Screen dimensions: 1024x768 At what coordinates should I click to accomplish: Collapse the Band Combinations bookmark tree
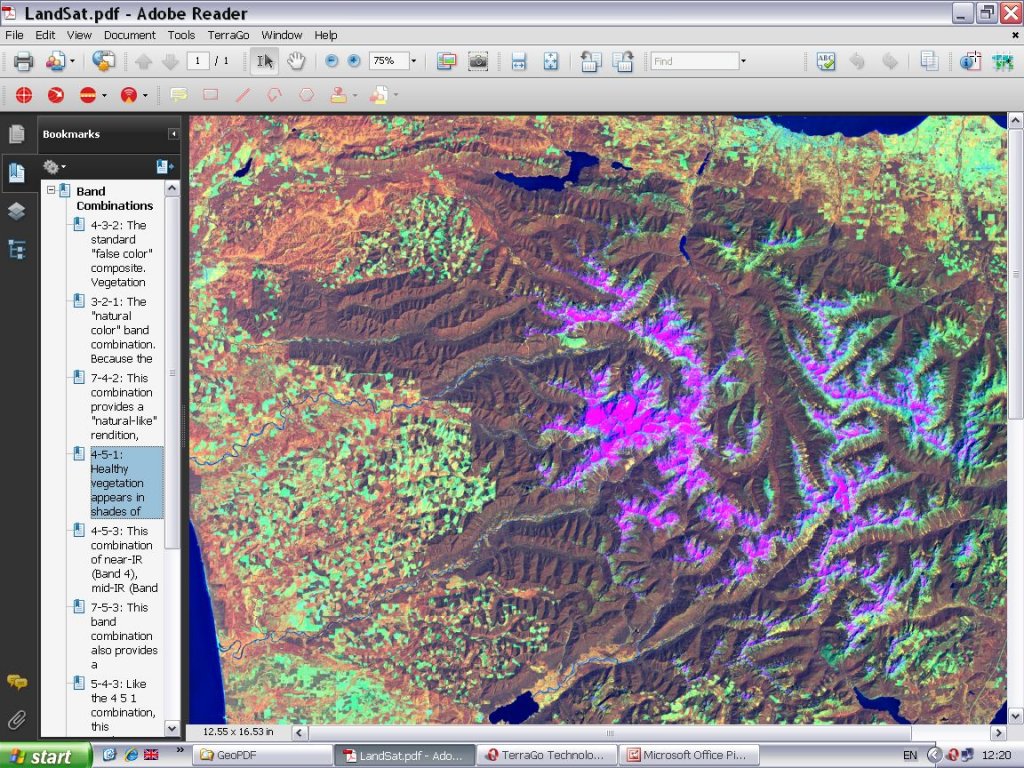click(51, 191)
